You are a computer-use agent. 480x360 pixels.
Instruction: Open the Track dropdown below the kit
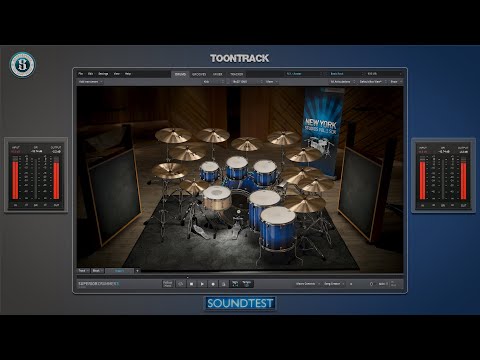[83, 271]
